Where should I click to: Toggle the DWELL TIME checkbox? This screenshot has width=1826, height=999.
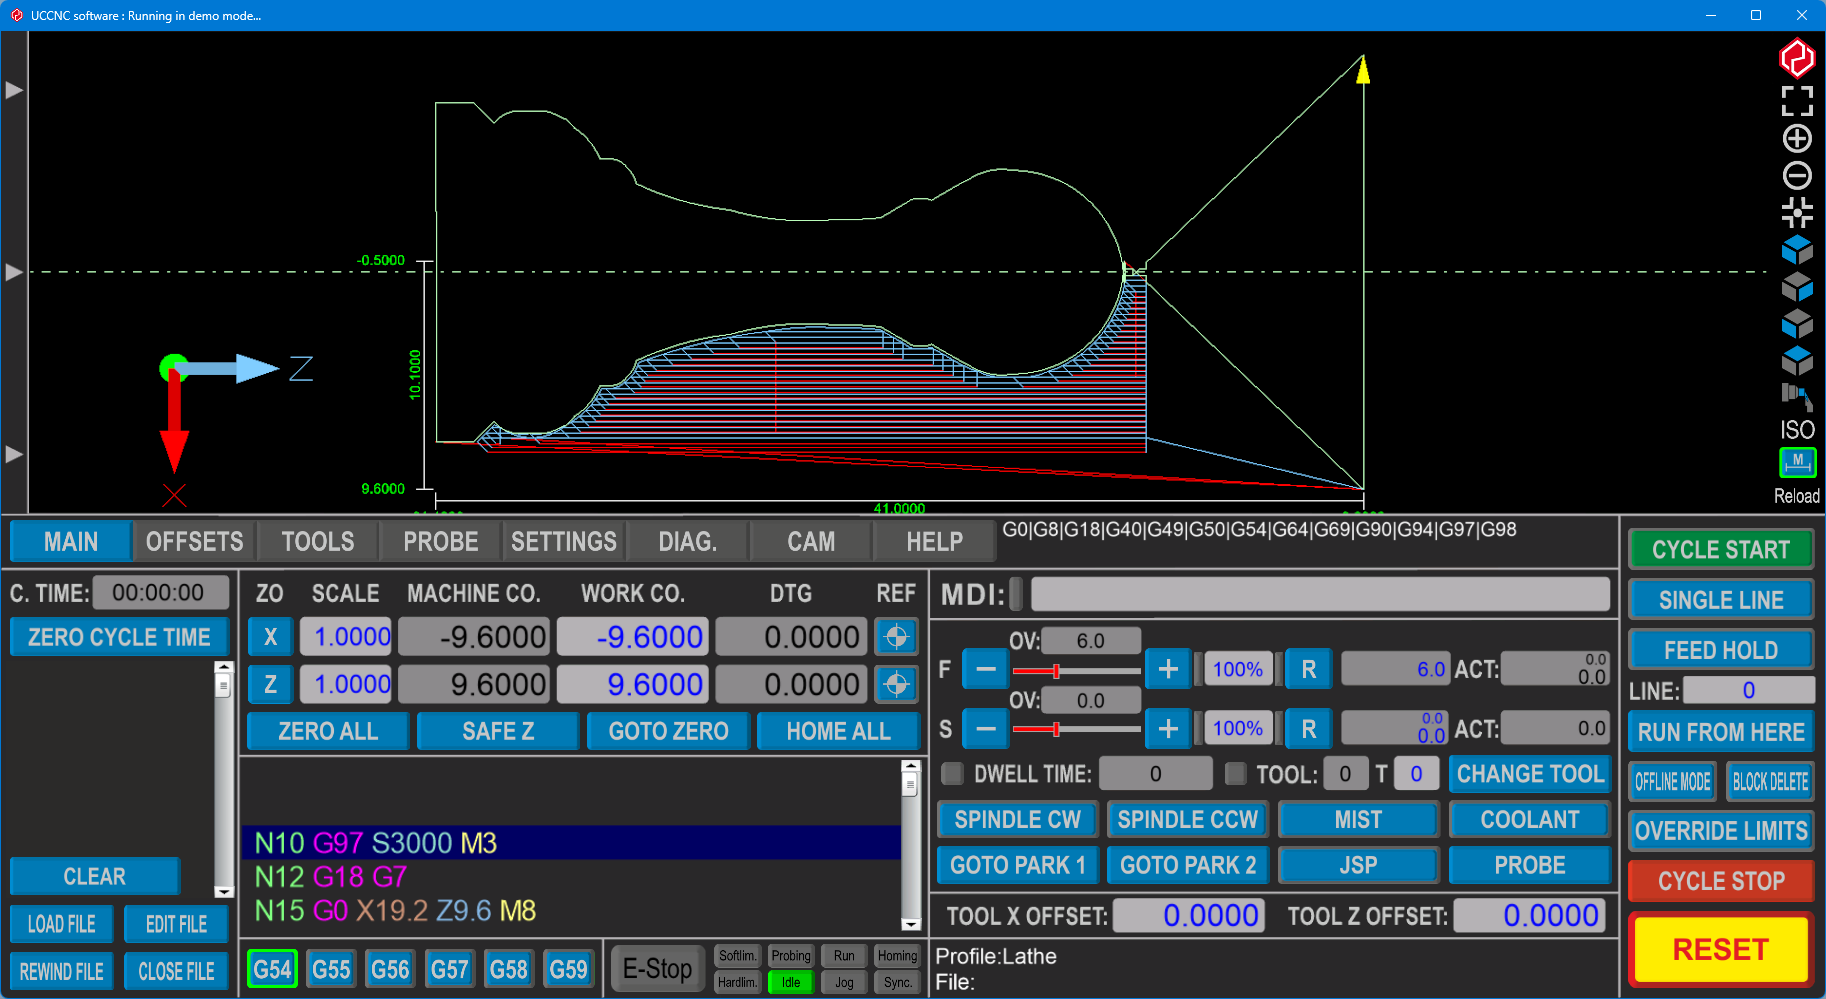click(x=953, y=773)
